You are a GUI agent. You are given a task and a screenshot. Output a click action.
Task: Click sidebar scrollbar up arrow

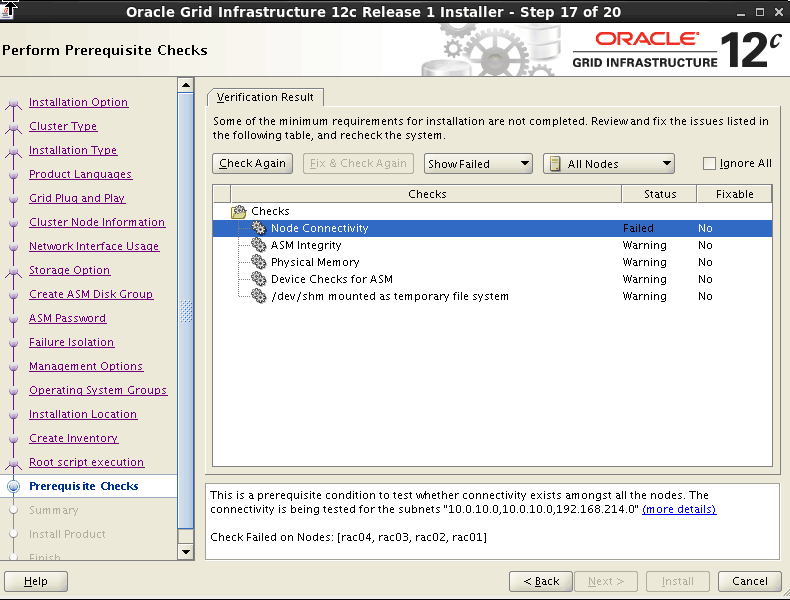[186, 85]
